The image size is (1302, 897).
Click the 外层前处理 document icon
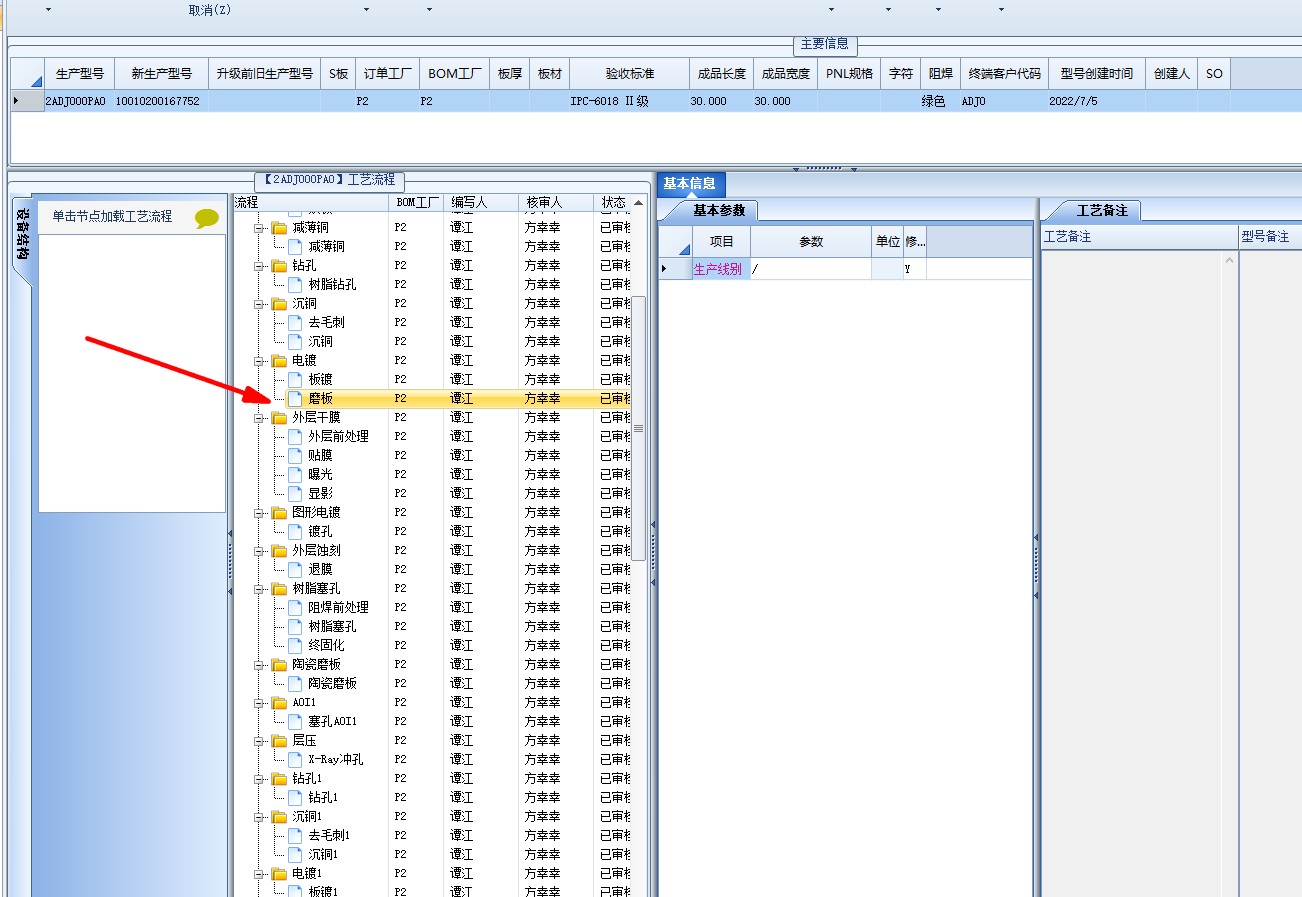coord(295,437)
